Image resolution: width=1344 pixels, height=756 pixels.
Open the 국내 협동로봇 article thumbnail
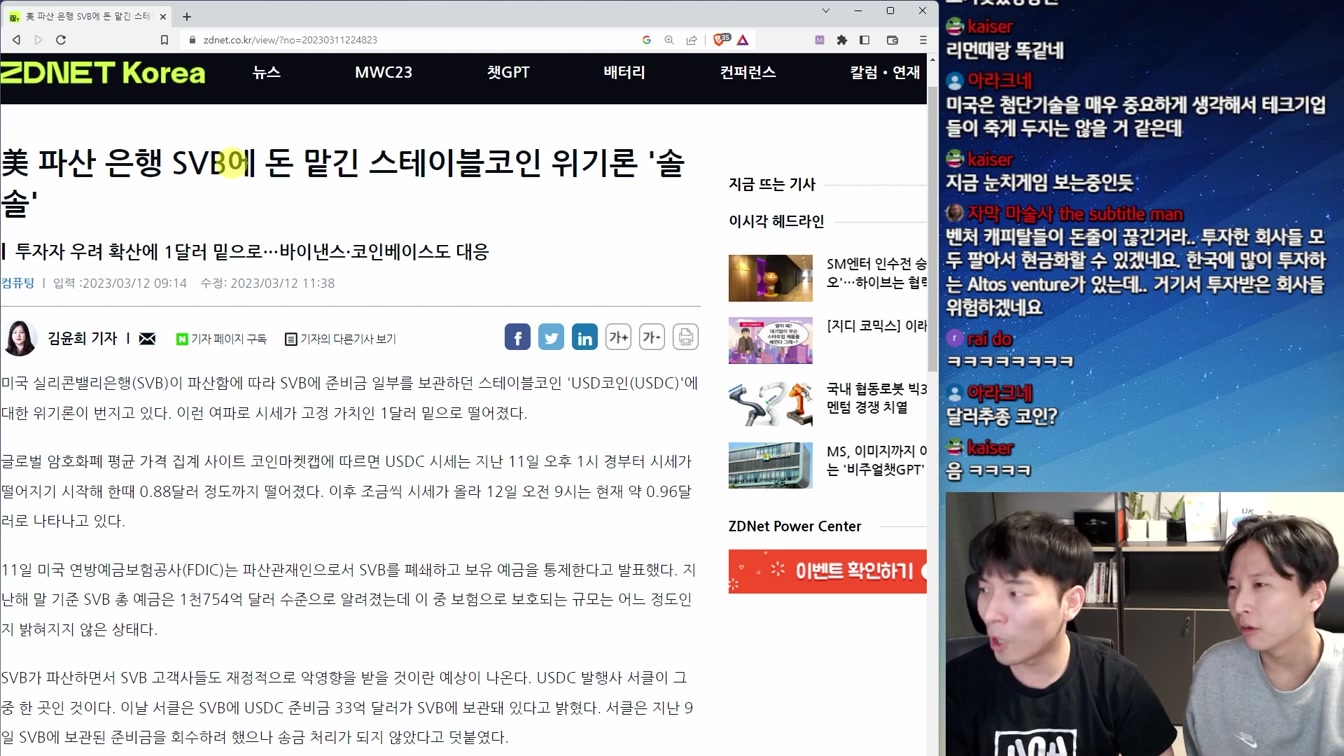(770, 402)
